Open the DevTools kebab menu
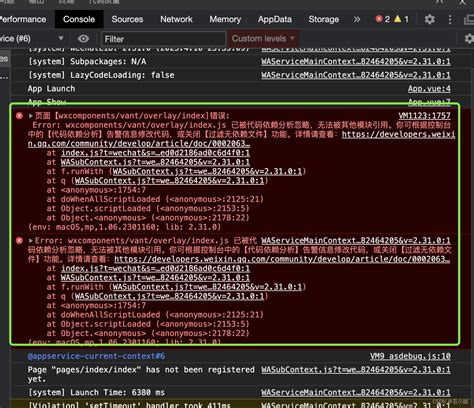Viewport: 474px width, 408px height. [x=450, y=19]
